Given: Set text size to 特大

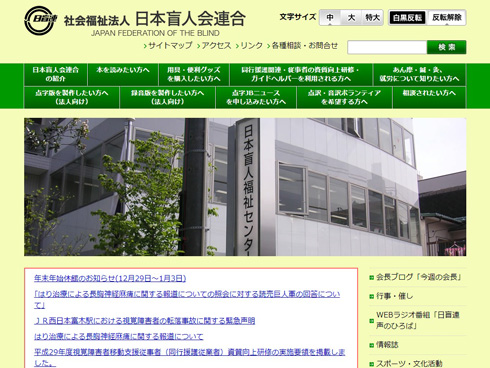Looking at the screenshot, I should pyautogui.click(x=372, y=17).
